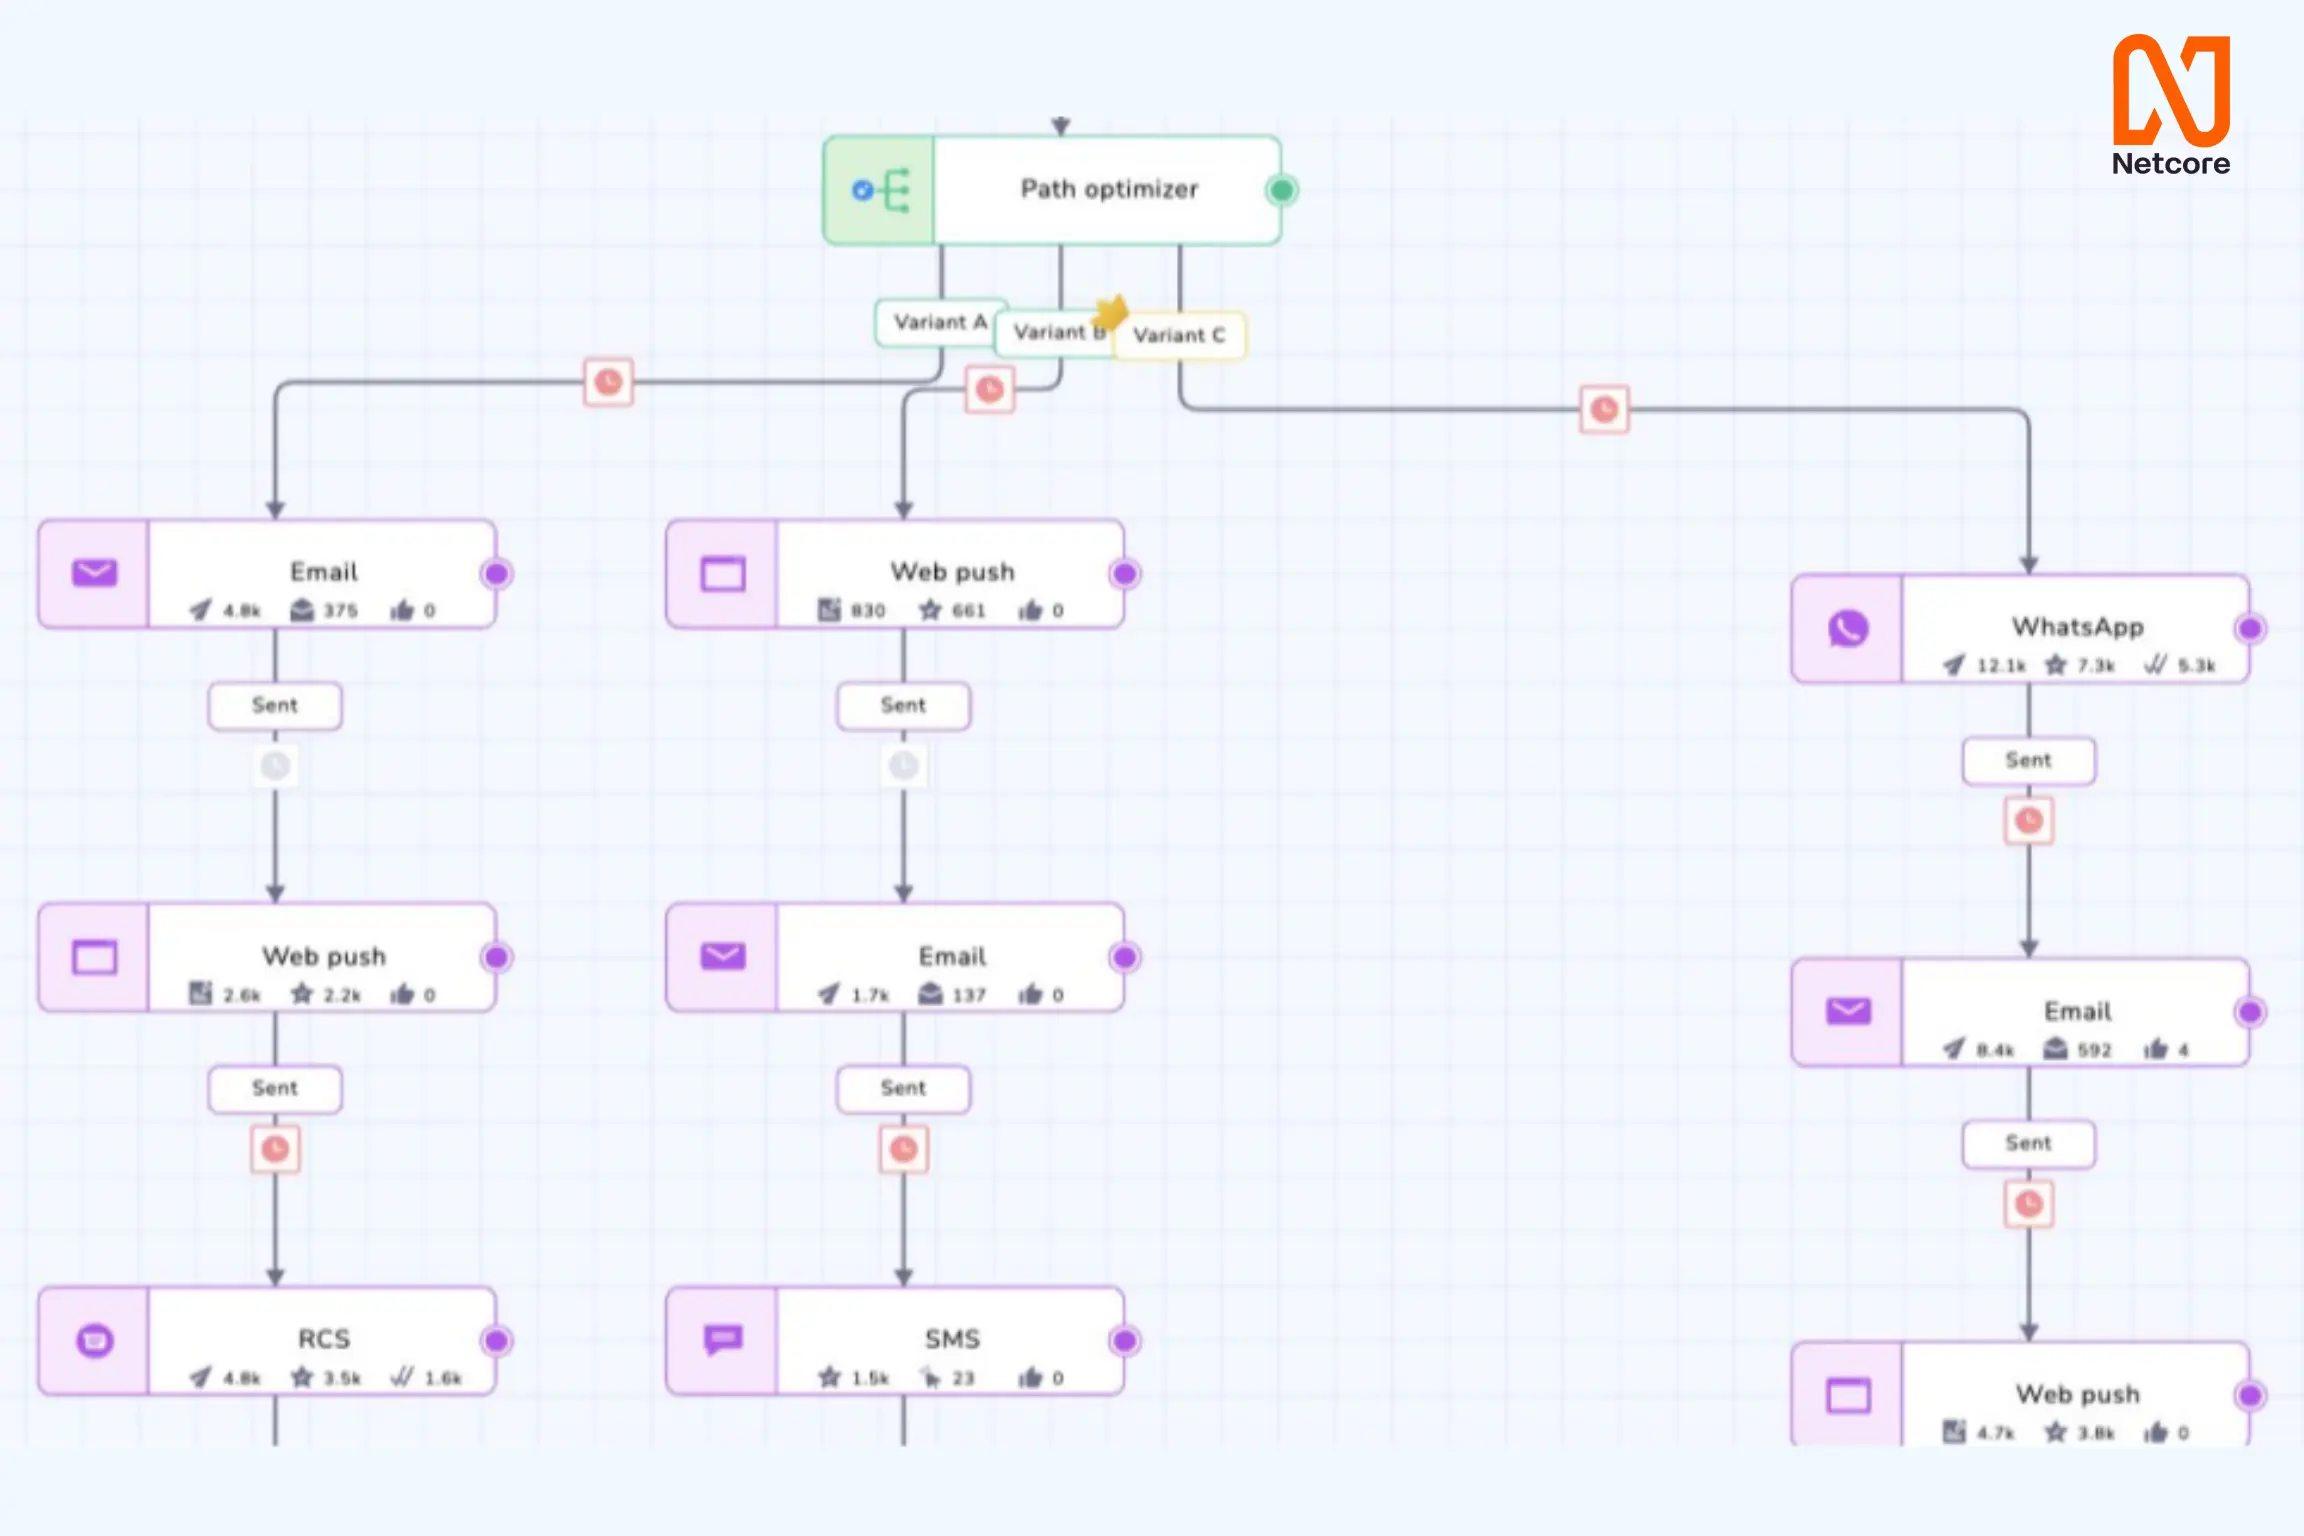Click the '137' opens value in Email
This screenshot has height=1536, width=2304.
pyautogui.click(x=968, y=995)
